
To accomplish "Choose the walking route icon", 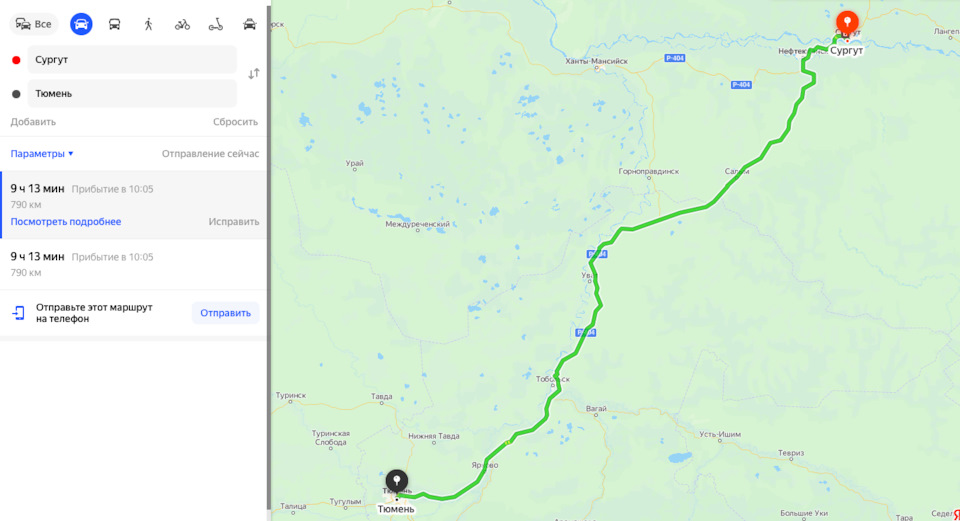I will click(148, 24).
